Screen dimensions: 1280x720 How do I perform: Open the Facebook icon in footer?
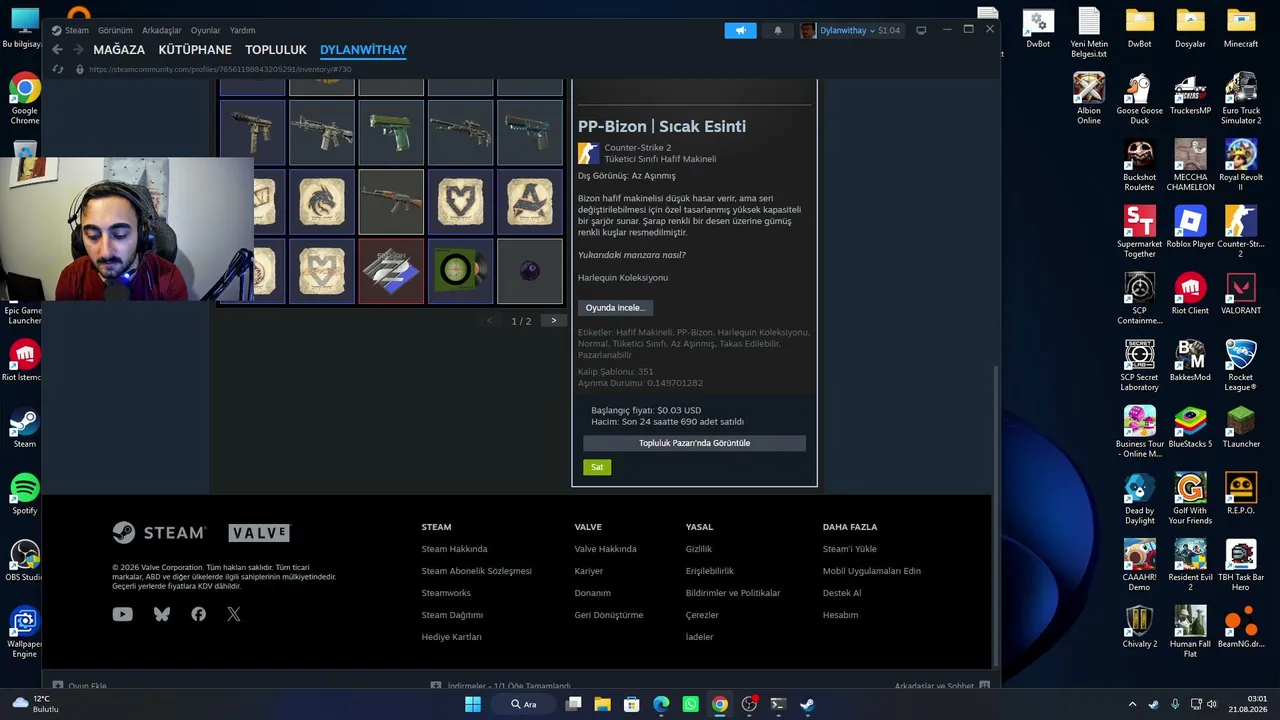tap(198, 614)
